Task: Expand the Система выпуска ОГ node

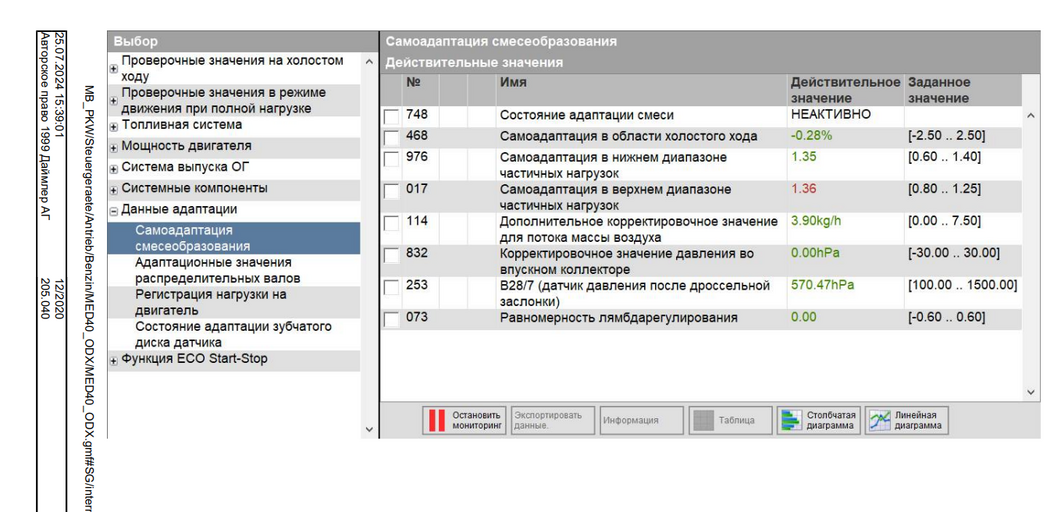Action: point(114,168)
